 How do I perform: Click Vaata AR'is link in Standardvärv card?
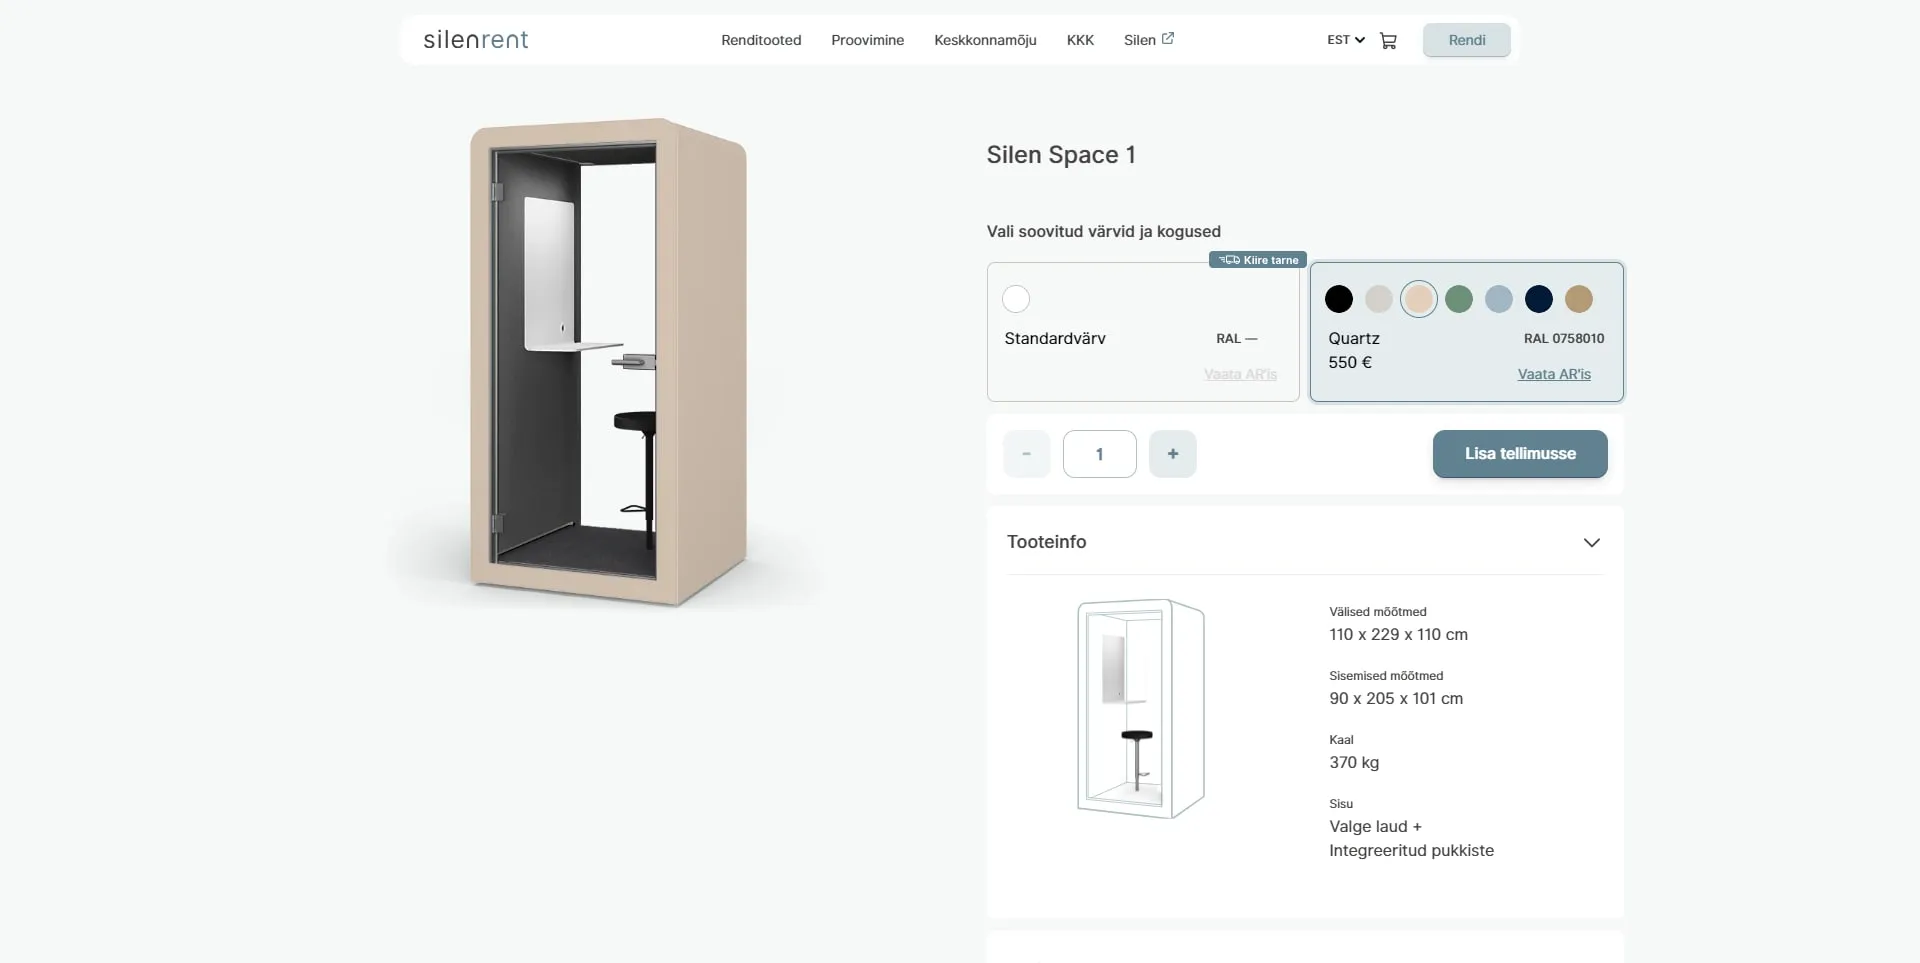1240,374
